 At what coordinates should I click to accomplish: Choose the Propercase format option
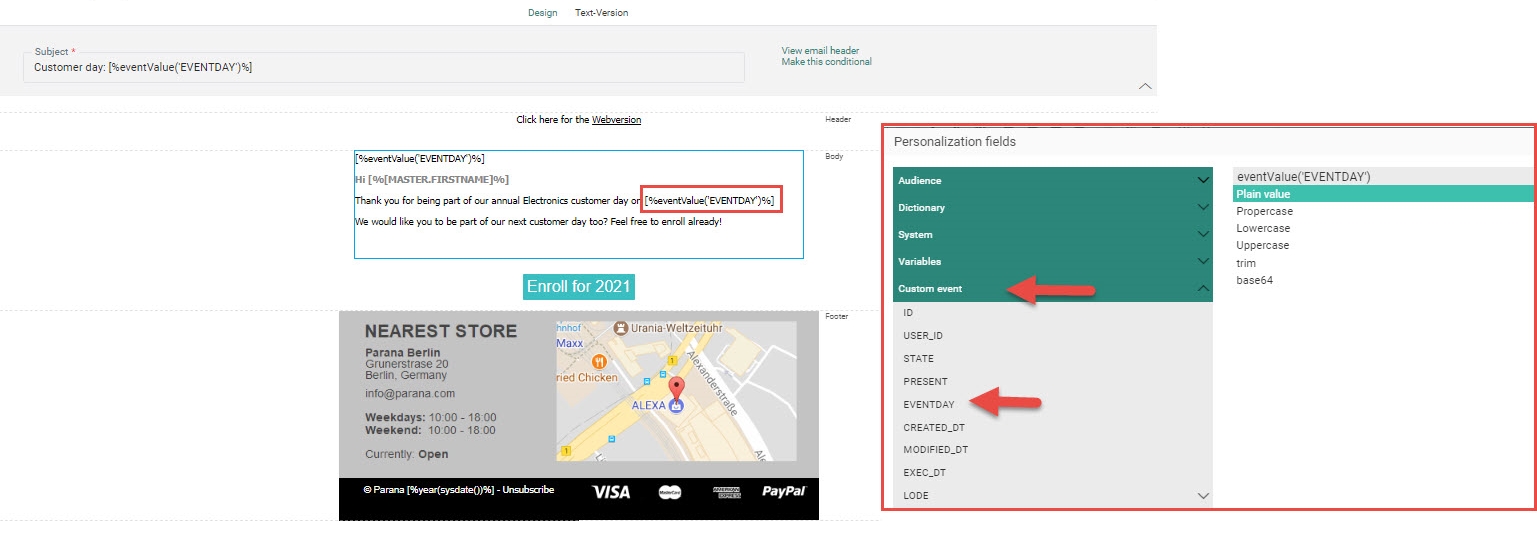pyautogui.click(x=1264, y=212)
